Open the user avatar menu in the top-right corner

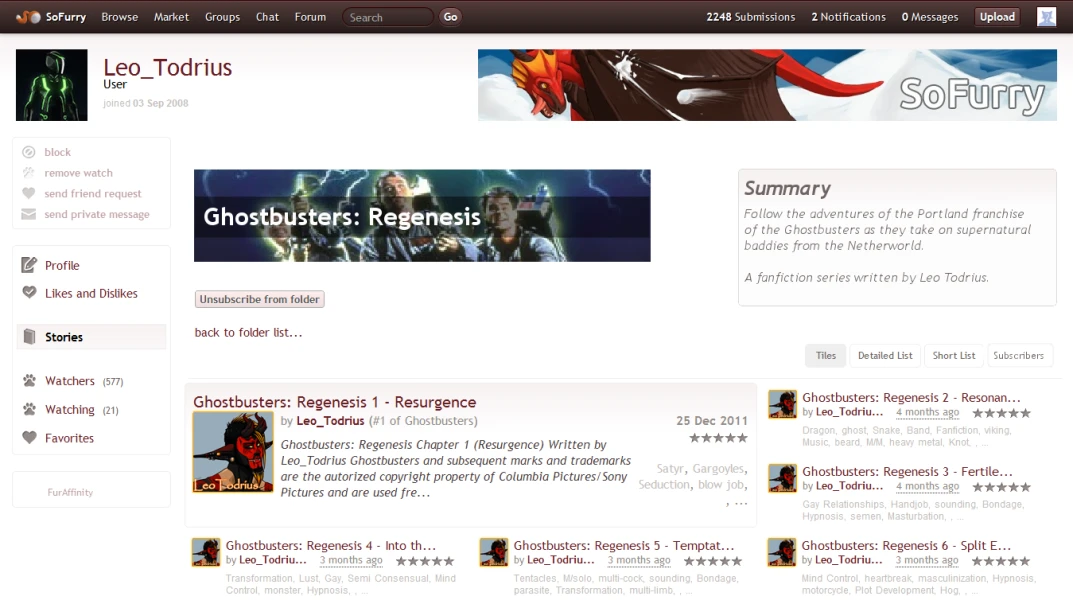(1046, 17)
